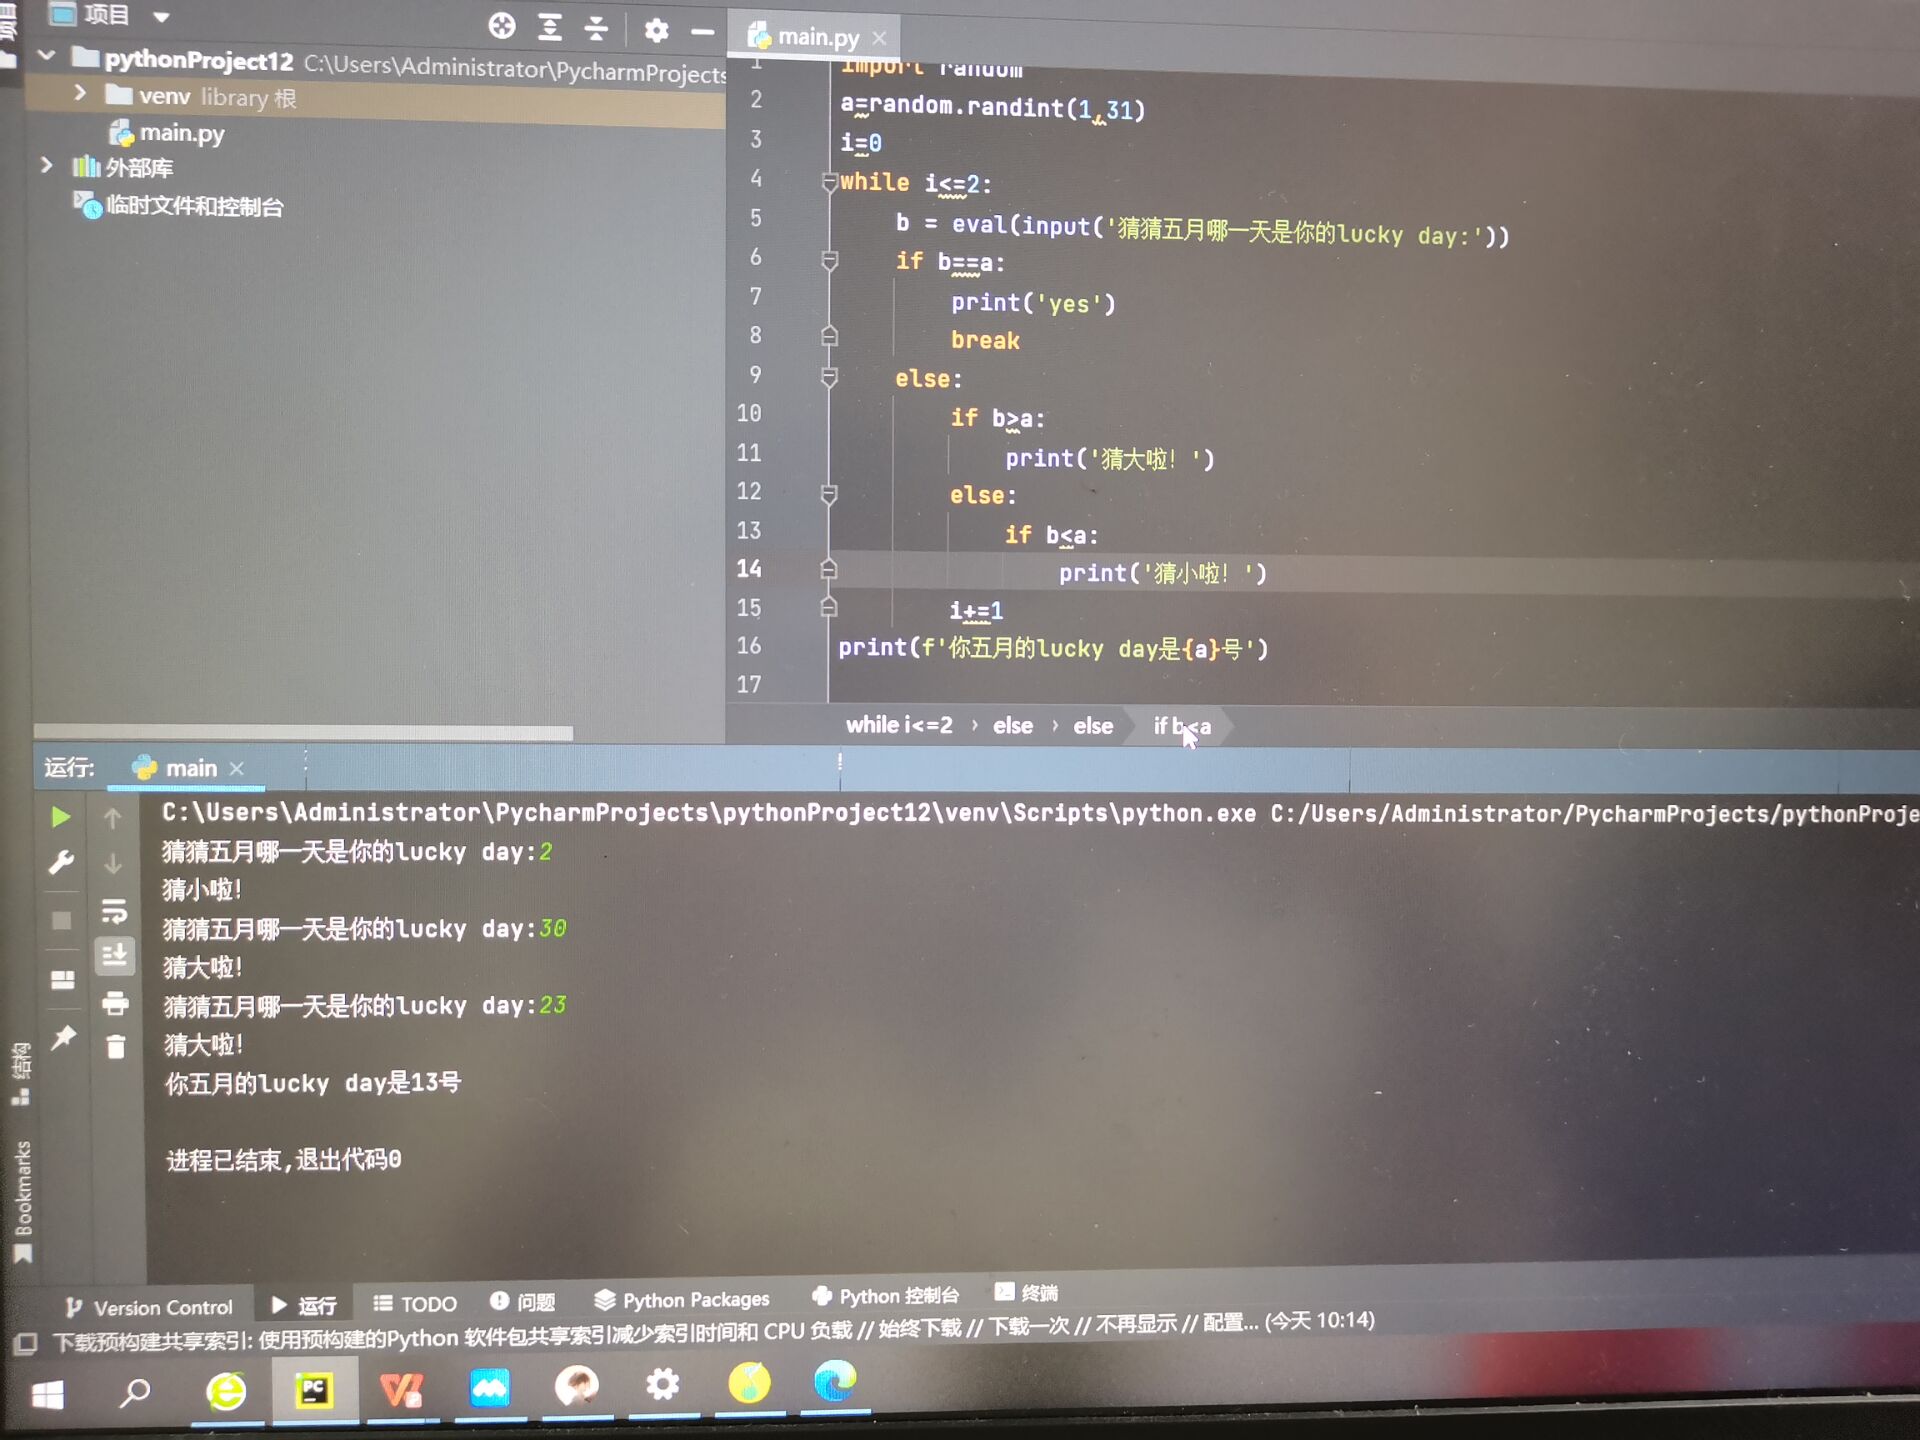This screenshot has height=1440, width=1920.
Task: Click the wrench run settings icon
Action: tap(61, 862)
